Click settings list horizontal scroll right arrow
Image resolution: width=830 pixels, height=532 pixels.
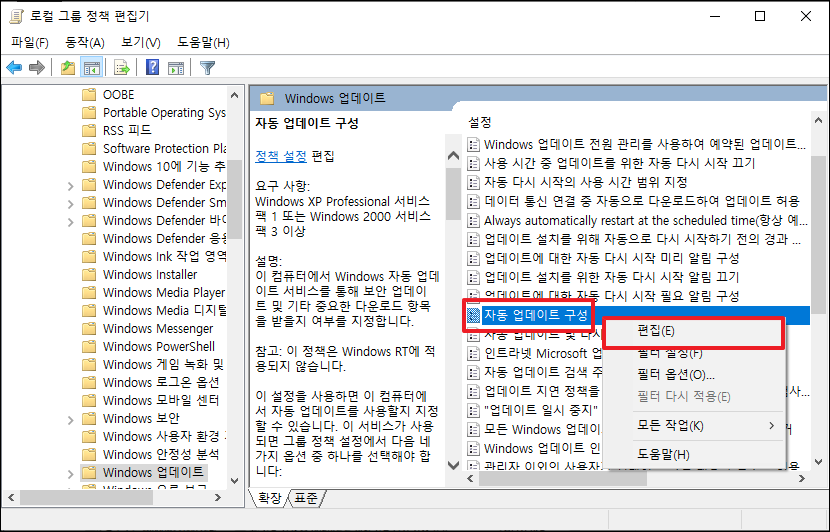point(802,479)
